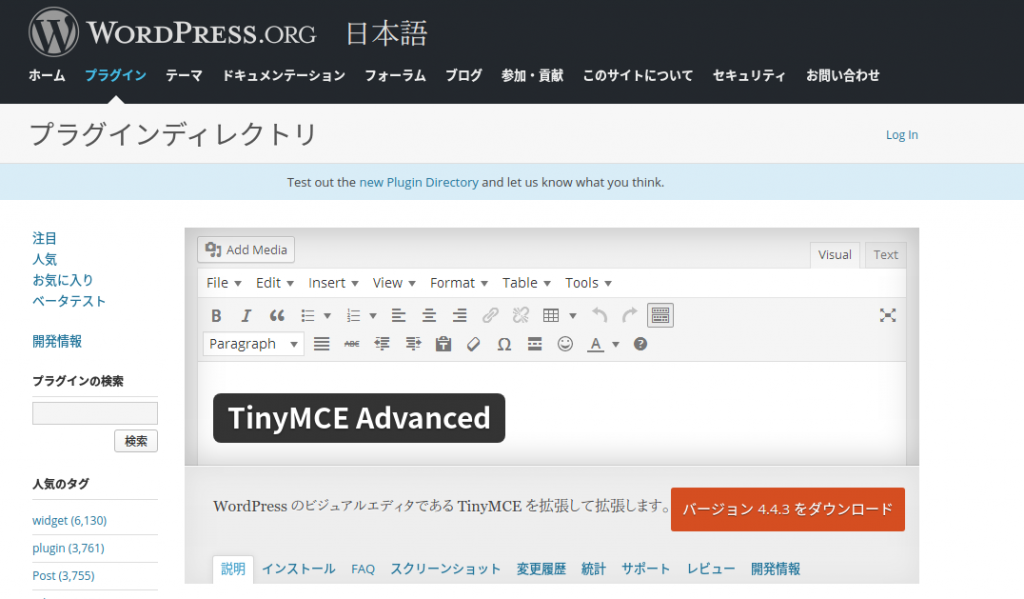Click the Add Media button
The height and width of the screenshot is (599, 1024).
pos(246,250)
